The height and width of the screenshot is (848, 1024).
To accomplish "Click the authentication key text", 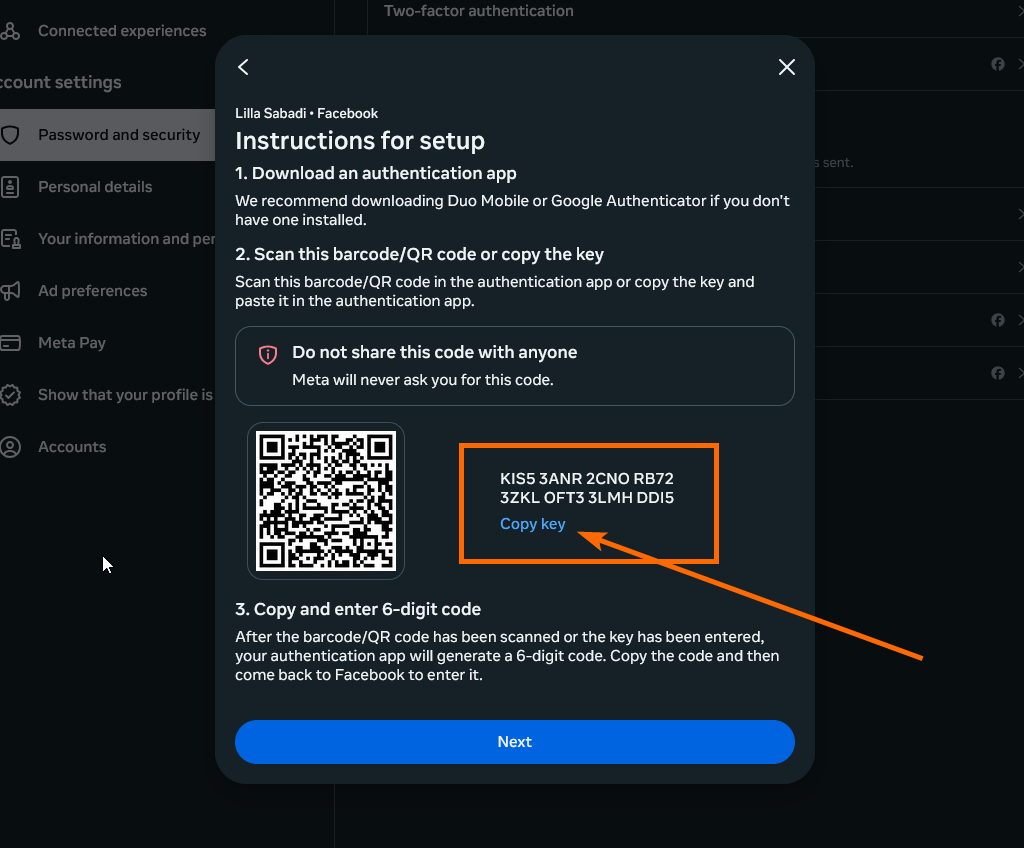I will 587,488.
